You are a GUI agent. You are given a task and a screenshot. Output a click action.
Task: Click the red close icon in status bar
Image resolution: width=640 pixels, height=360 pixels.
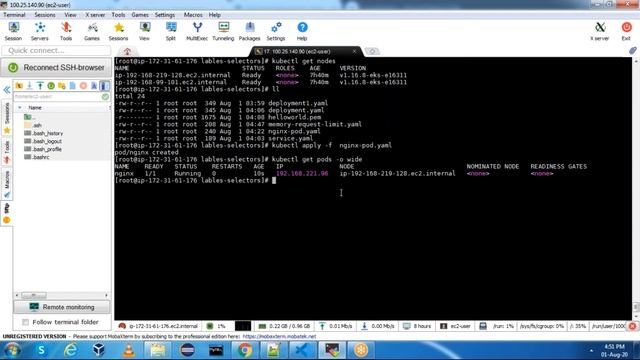(633, 326)
